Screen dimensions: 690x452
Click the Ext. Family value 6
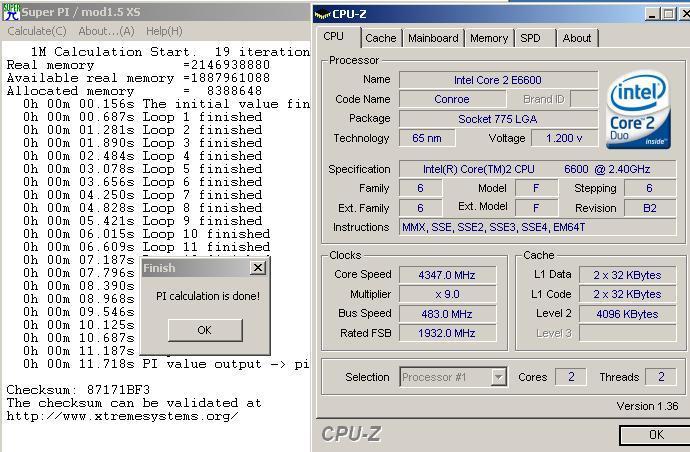coord(420,208)
